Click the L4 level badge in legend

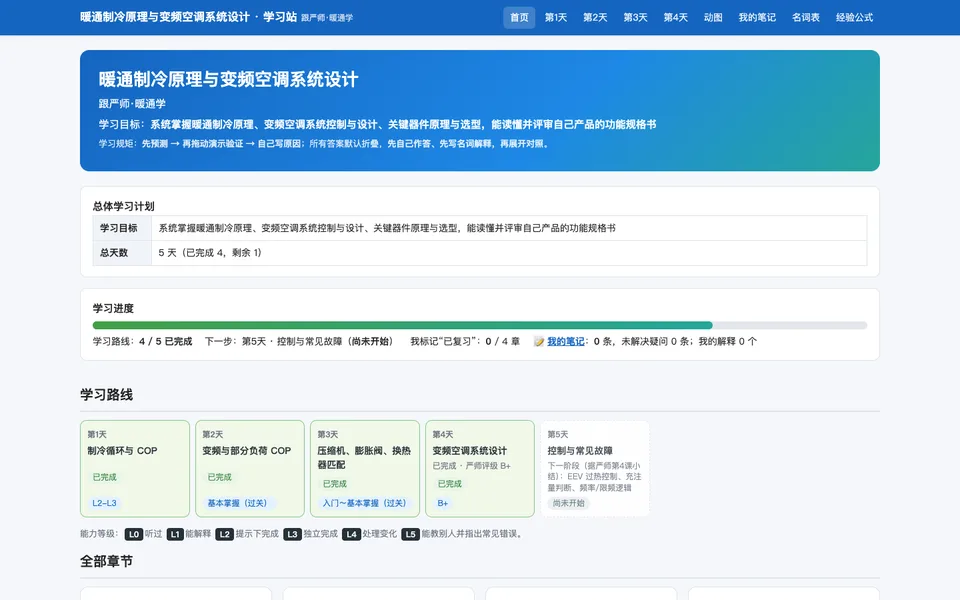(x=351, y=534)
